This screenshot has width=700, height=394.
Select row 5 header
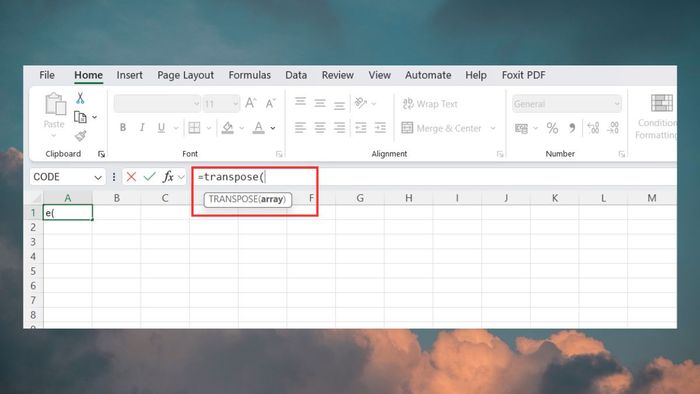click(x=33, y=271)
